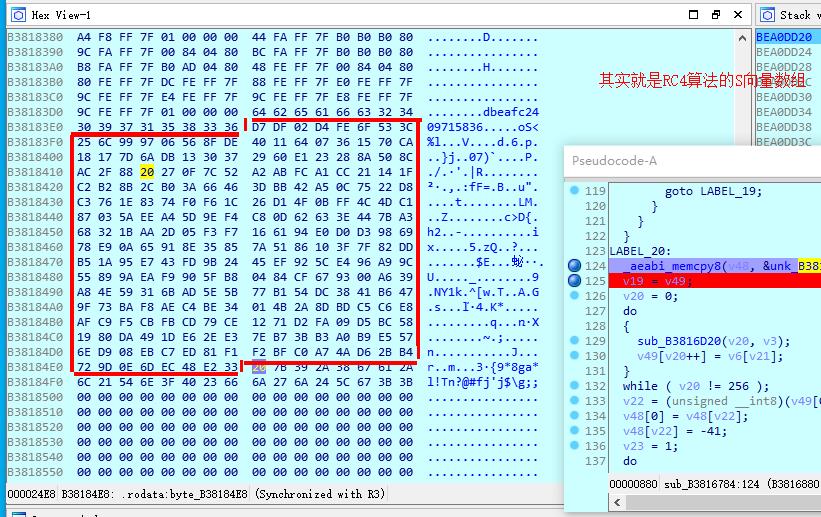821x517 pixels.
Task: Set a breakpoint on line 133 dot
Action: [x=574, y=401]
